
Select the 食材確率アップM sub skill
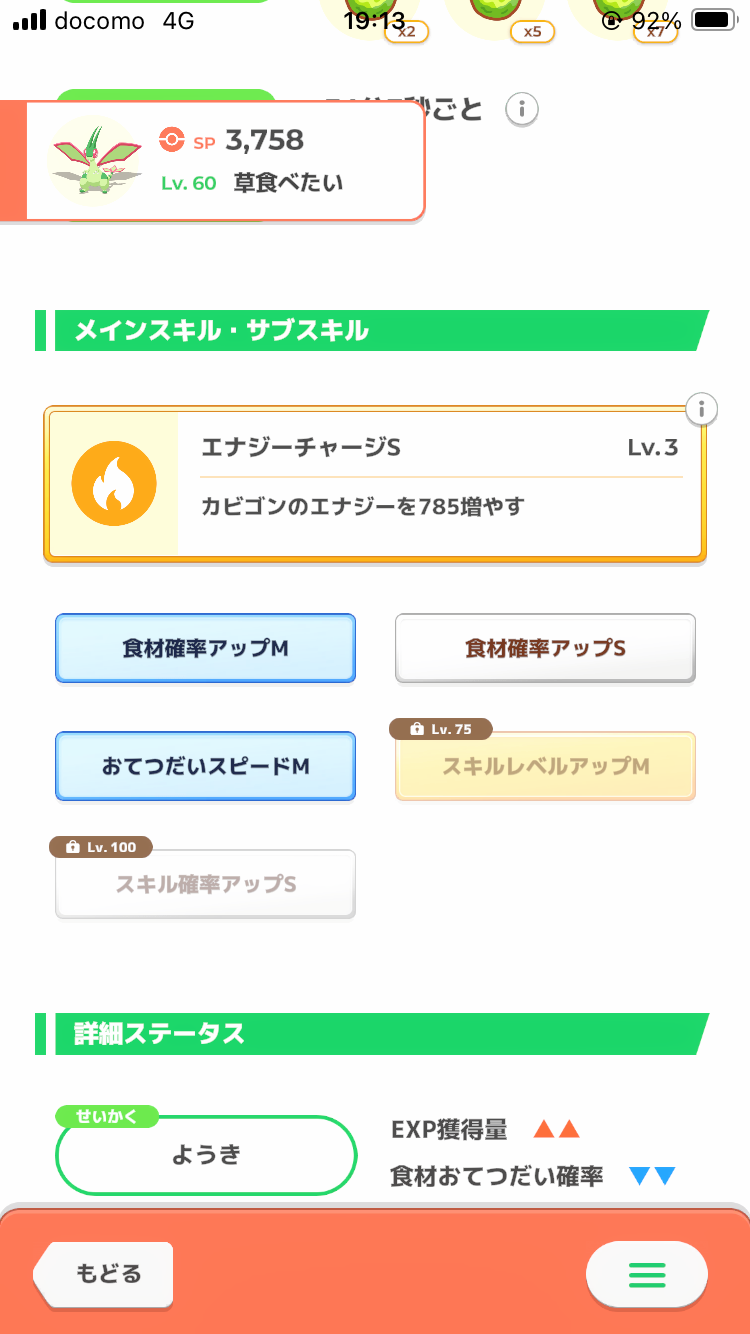[205, 648]
